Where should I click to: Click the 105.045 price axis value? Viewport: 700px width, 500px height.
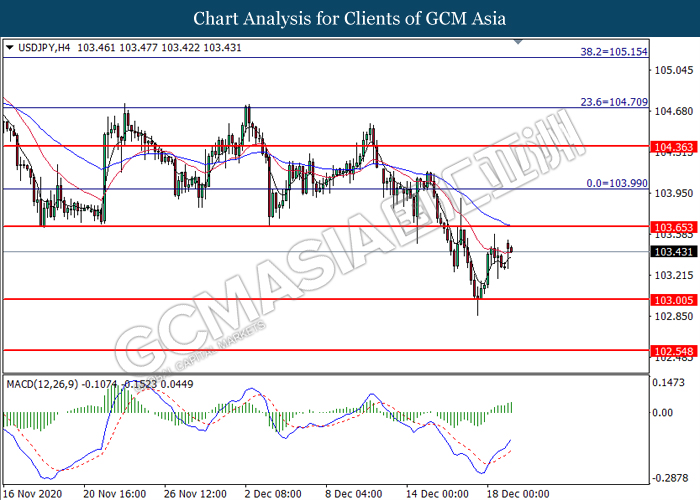(674, 70)
